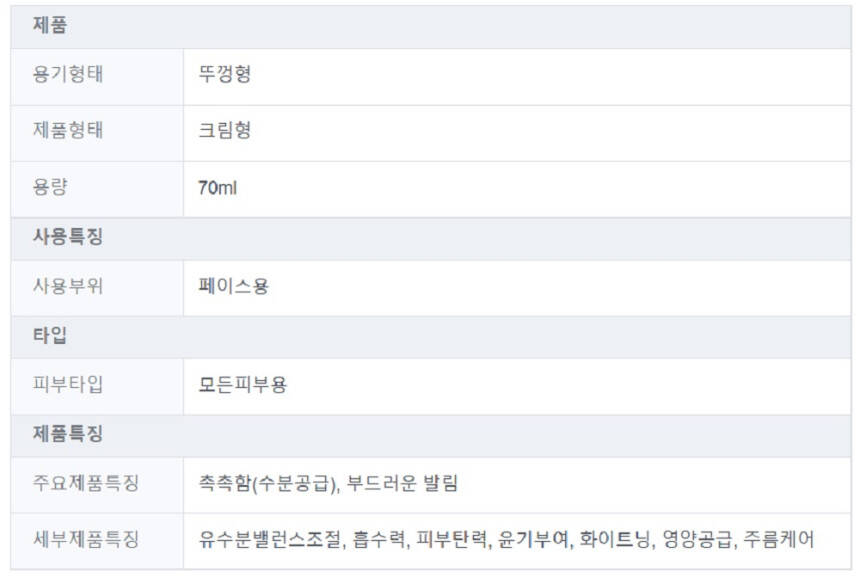Click the 촉촉함(수분공급) feature text
This screenshot has height=578, width=860.
click(x=267, y=483)
